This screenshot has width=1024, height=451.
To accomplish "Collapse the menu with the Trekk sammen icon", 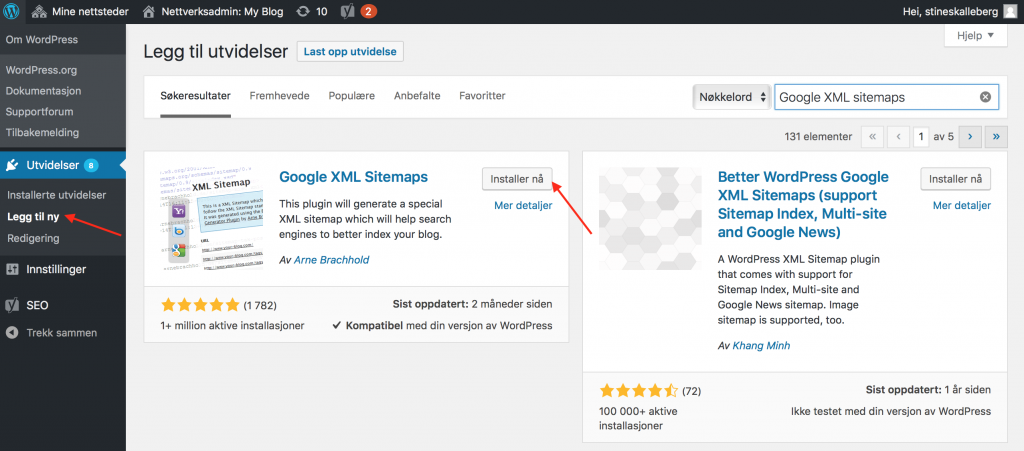I will 12,333.
